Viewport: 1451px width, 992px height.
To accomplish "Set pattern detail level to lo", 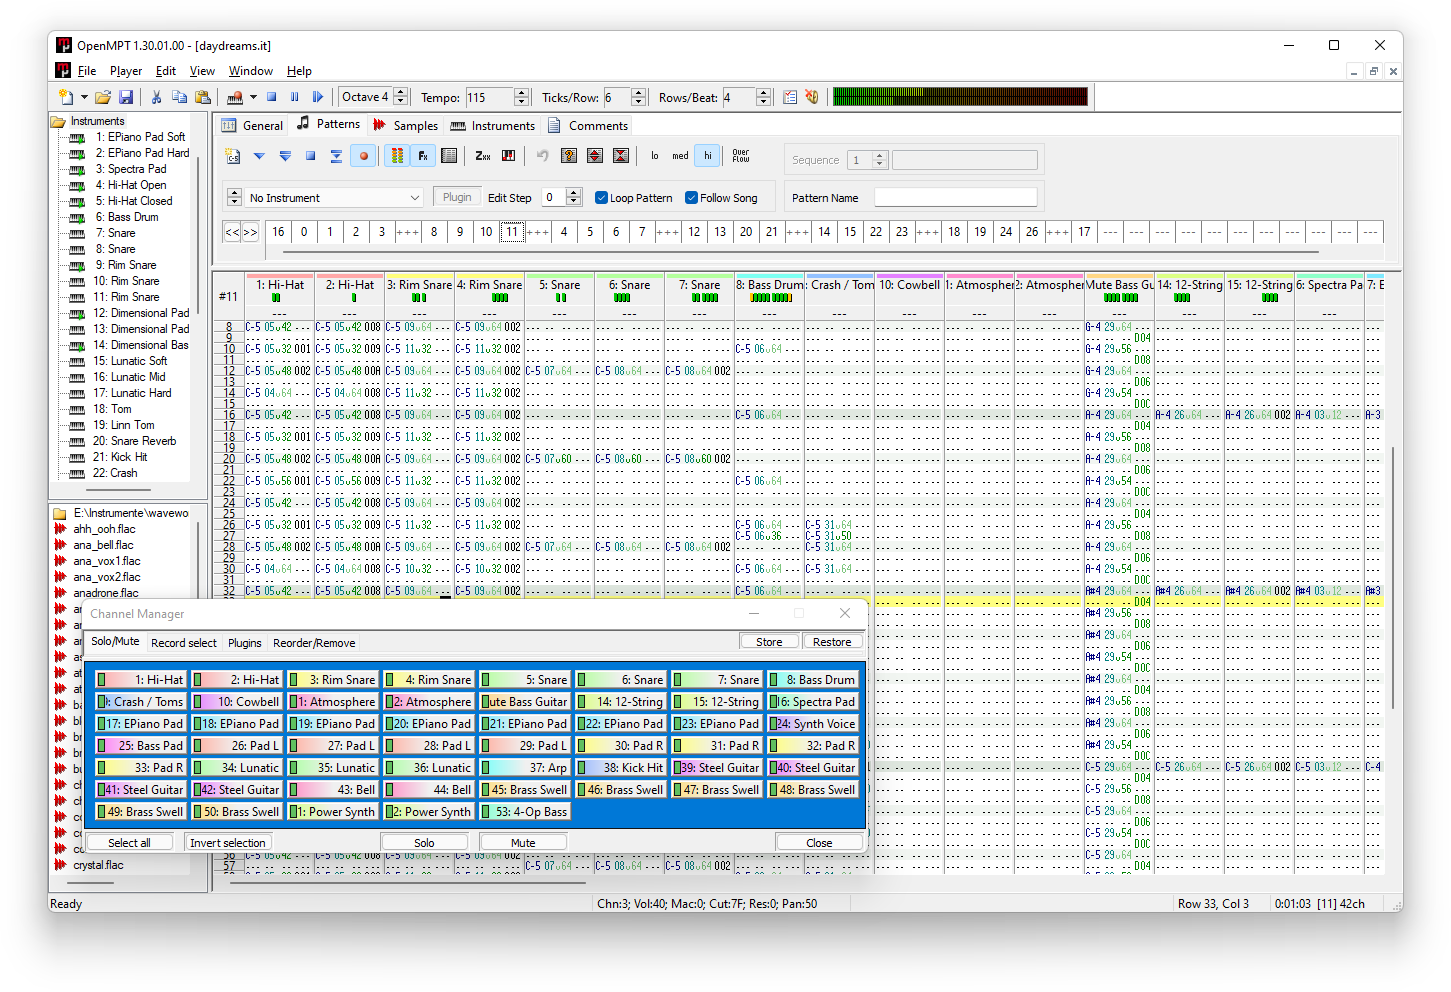I will (x=655, y=156).
